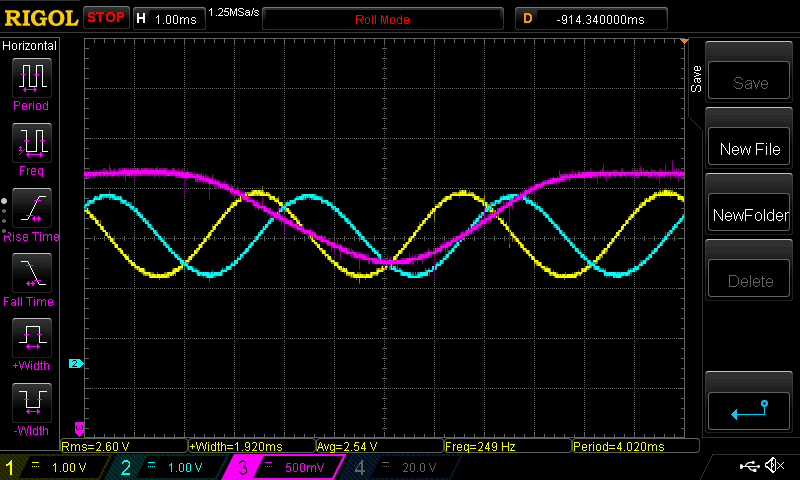The image size is (800, 480).
Task: Click the Freq=249 Hz measurement readout
Action: click(509, 446)
